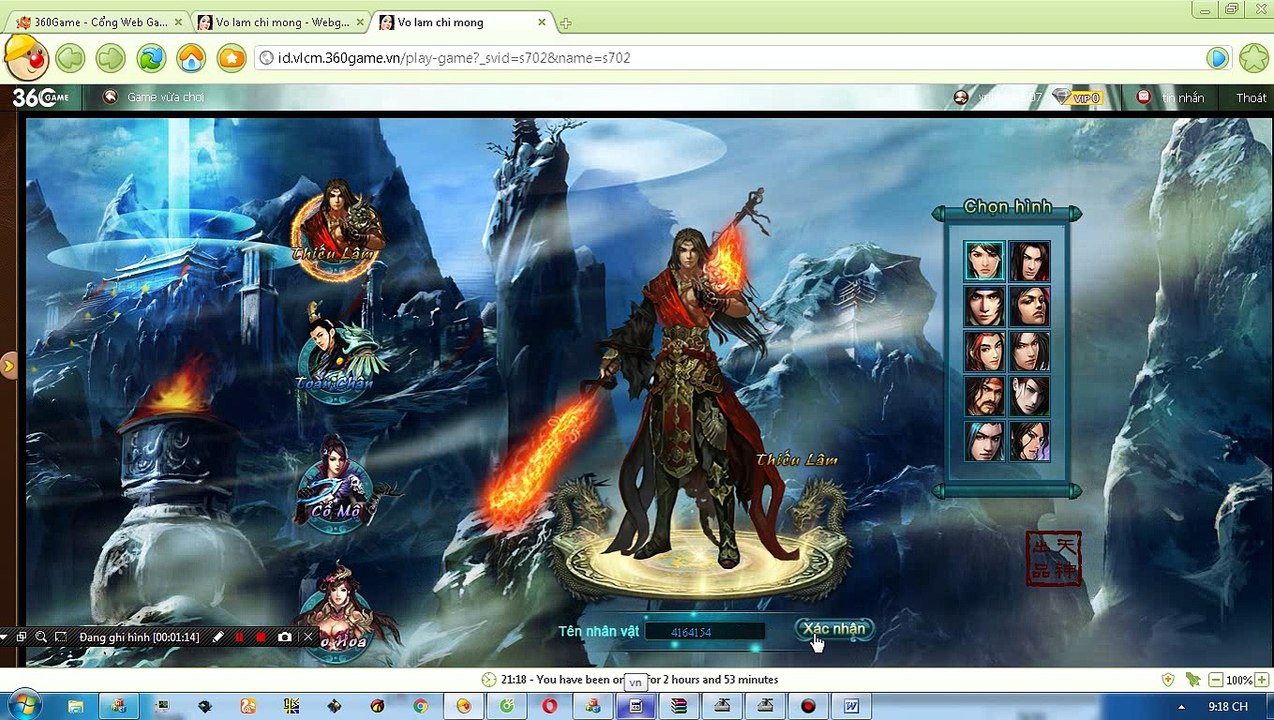Pause the screen recording
The height and width of the screenshot is (720, 1274).
[x=239, y=637]
